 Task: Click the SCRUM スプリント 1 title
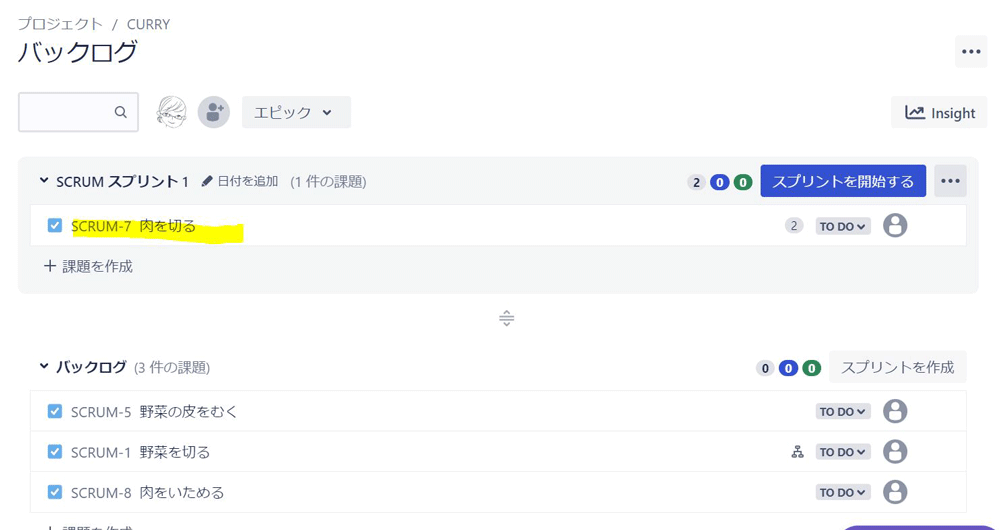click(x=122, y=181)
